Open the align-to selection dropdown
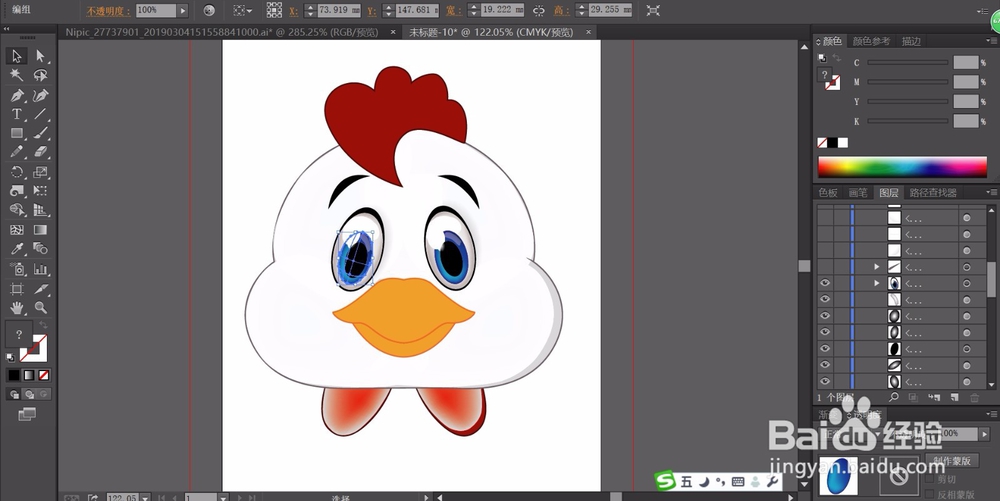The image size is (1000, 501). point(243,10)
